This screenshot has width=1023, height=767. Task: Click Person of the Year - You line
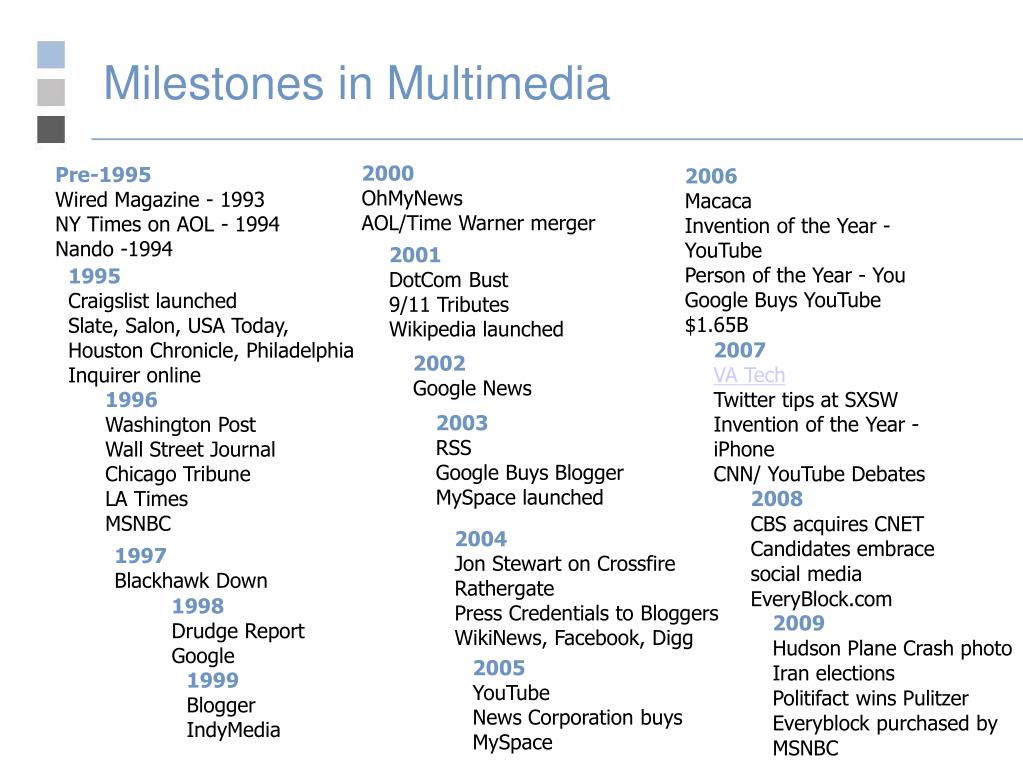tap(795, 275)
